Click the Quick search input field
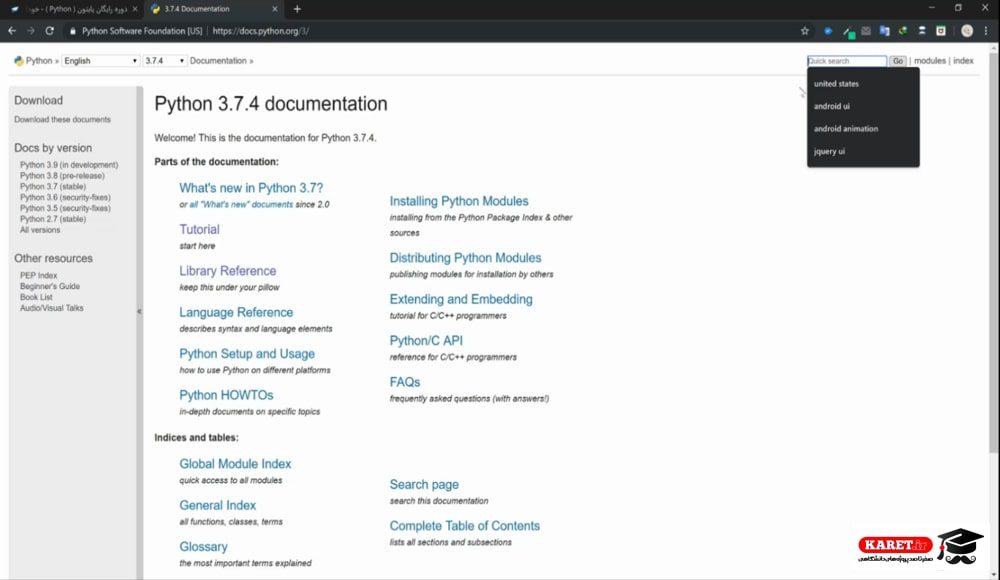1000x580 pixels. tap(847, 61)
